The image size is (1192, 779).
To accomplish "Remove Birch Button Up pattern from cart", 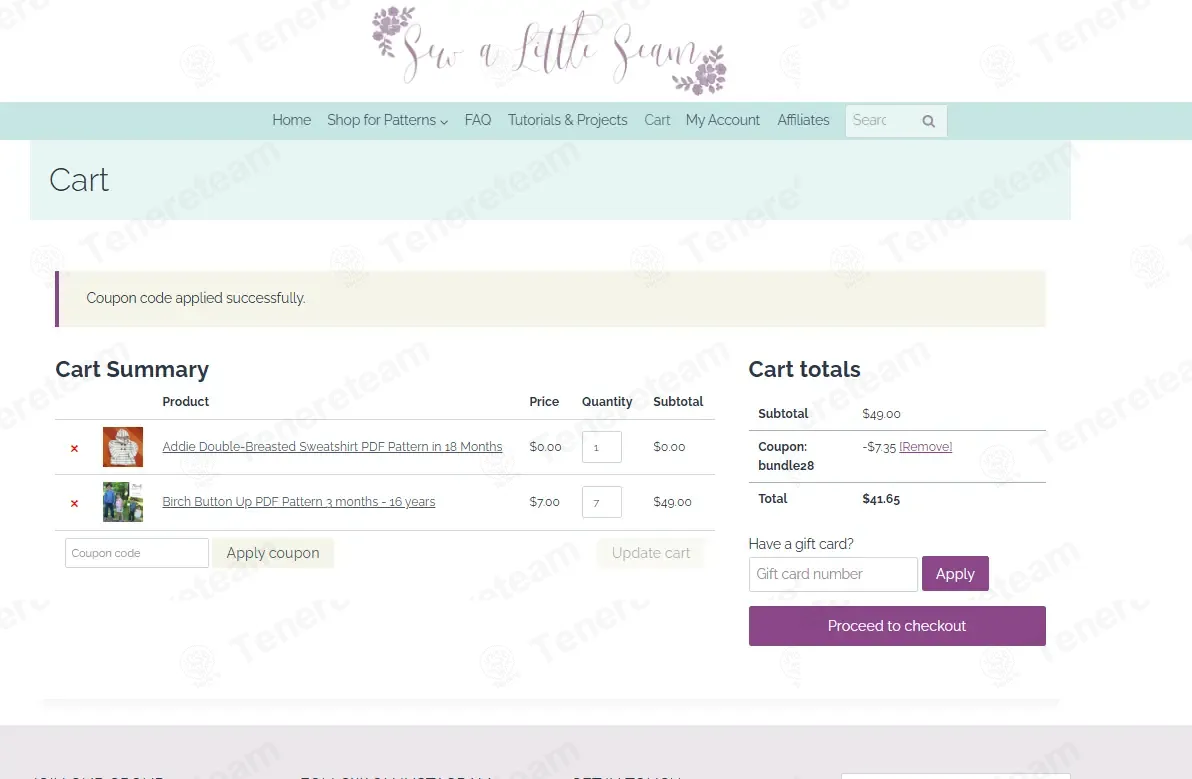I will pos(74,503).
